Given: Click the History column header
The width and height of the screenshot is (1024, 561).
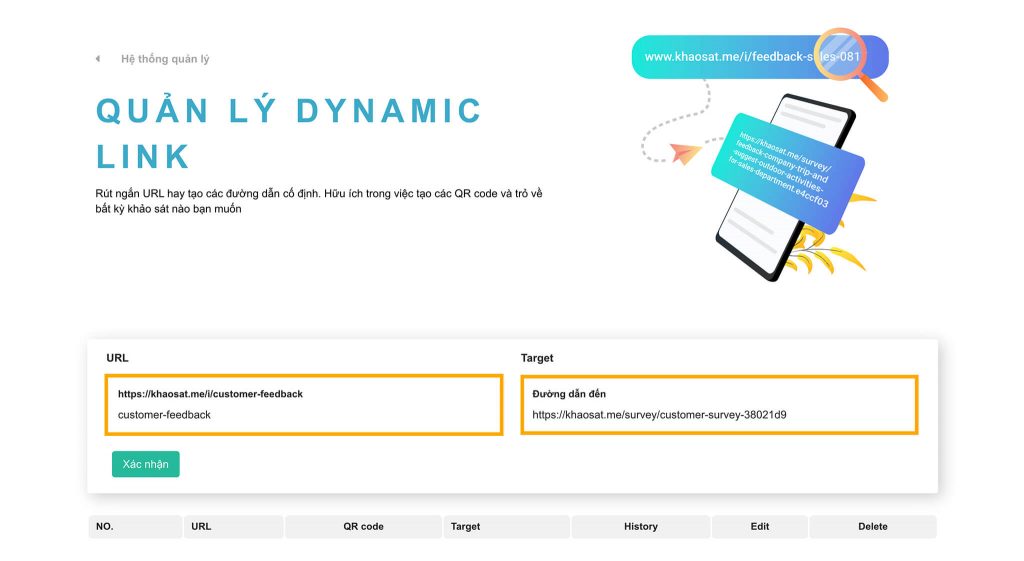Looking at the screenshot, I should coord(641,526).
